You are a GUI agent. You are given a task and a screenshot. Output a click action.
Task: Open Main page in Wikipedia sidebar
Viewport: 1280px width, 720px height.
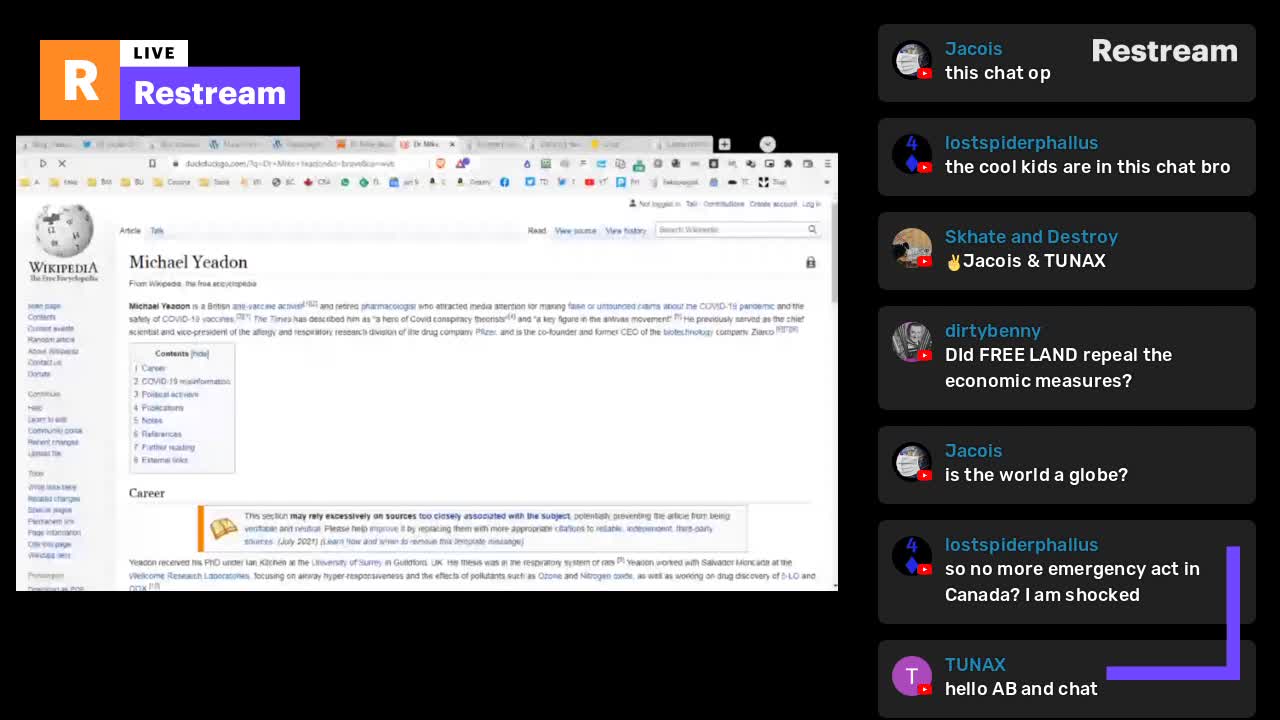[x=44, y=306]
